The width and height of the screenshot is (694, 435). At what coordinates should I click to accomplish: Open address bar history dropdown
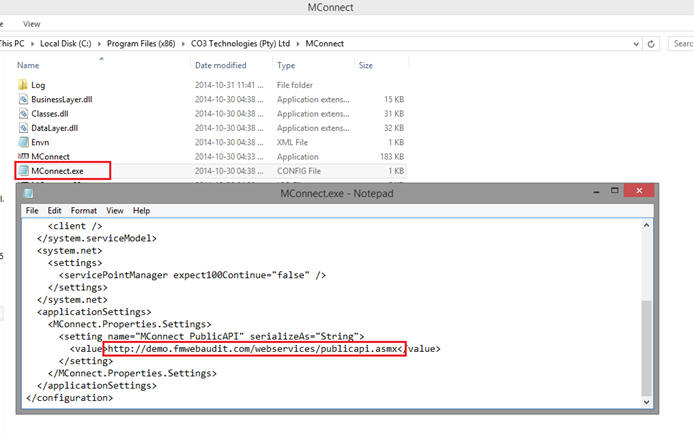click(x=636, y=44)
